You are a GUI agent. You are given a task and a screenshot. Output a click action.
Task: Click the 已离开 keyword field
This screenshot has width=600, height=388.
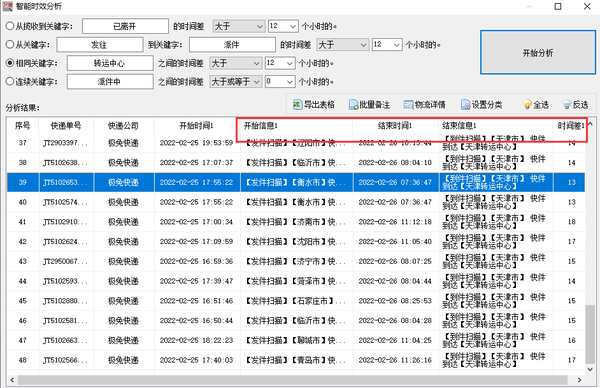(125, 26)
